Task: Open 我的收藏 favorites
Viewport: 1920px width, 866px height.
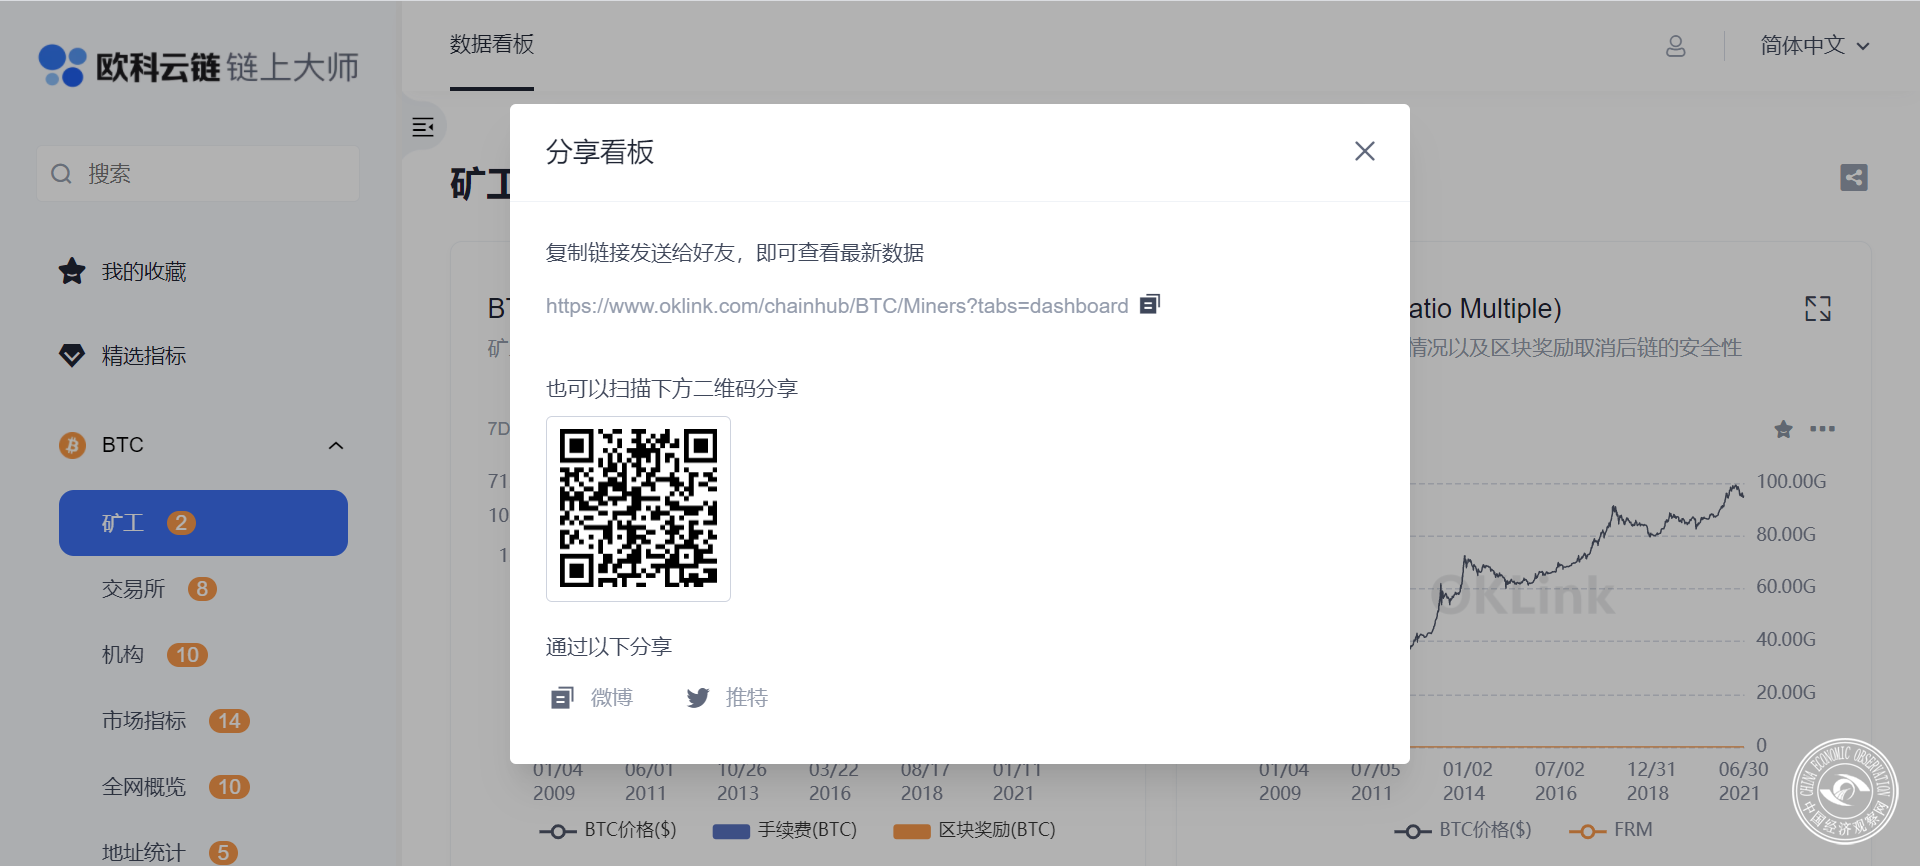Action: click(x=144, y=271)
